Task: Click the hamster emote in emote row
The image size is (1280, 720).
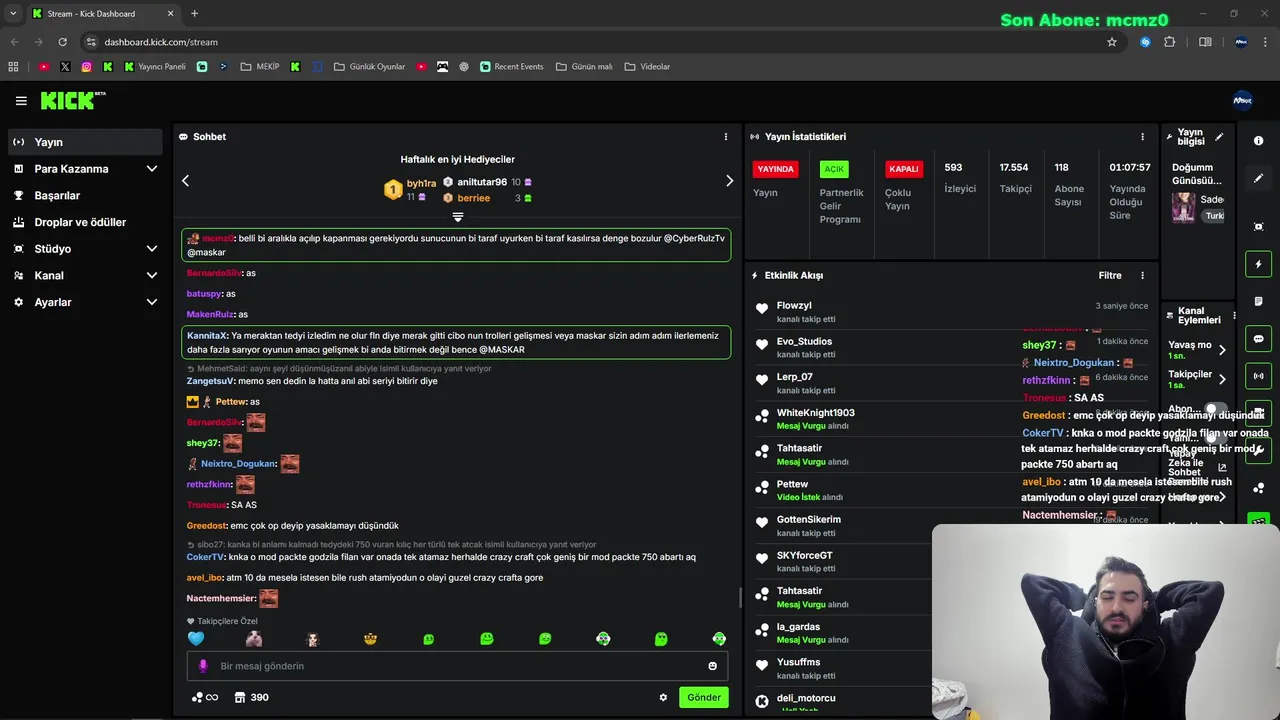Action: 254,639
